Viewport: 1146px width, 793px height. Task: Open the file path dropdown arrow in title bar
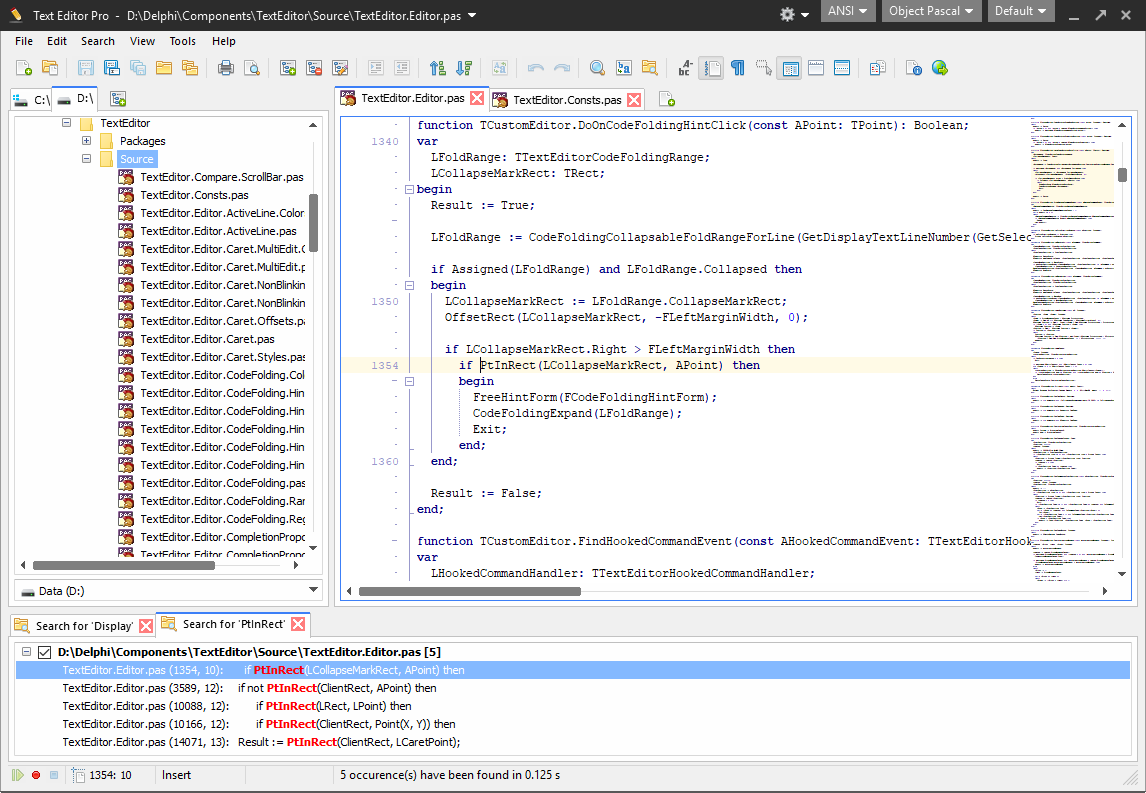coord(472,15)
